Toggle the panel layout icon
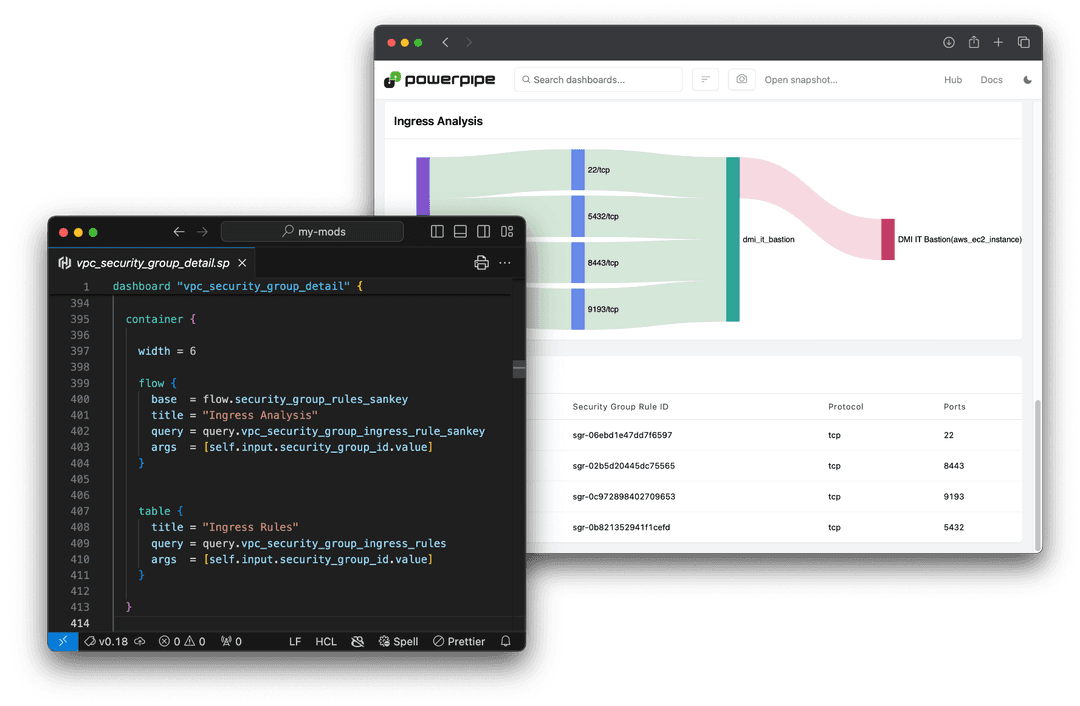The image size is (1080, 706). [460, 231]
